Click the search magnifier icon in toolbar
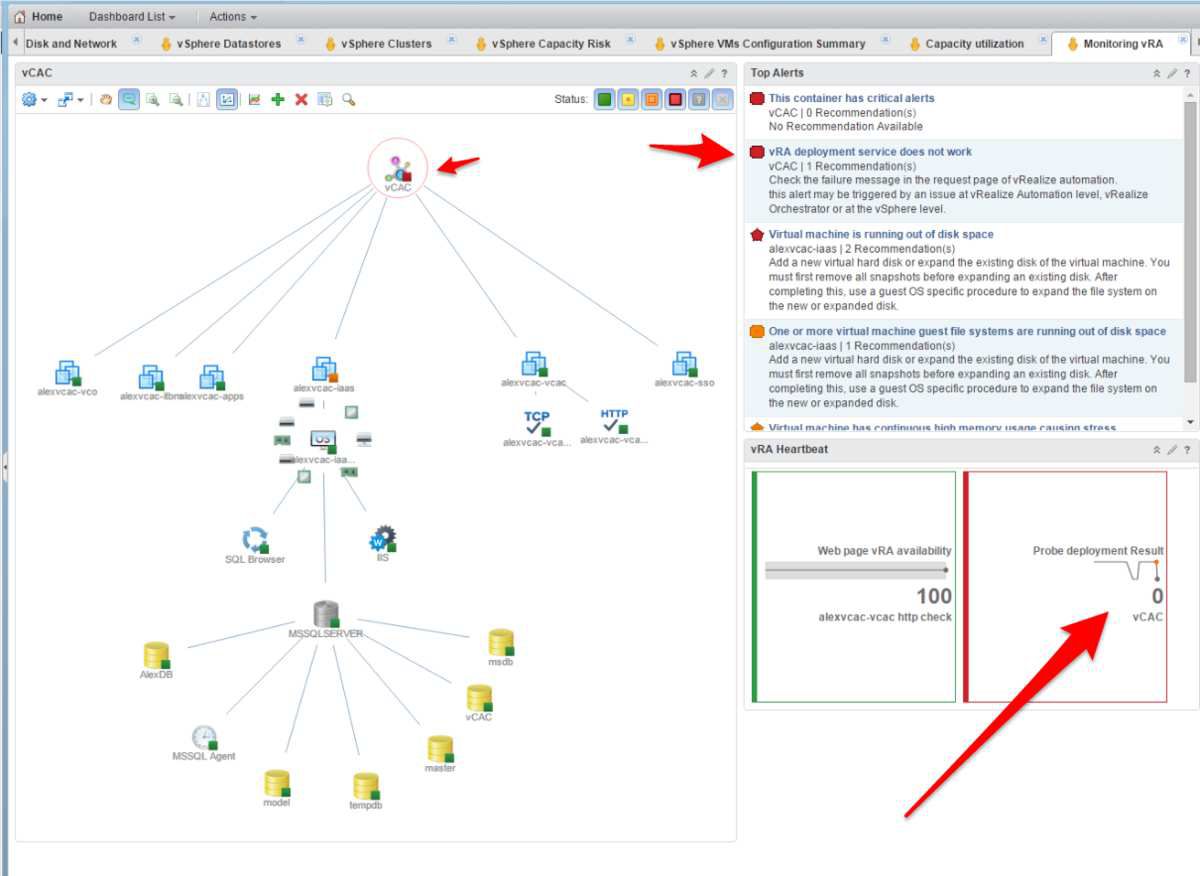This screenshot has height=876, width=1200. tap(349, 99)
